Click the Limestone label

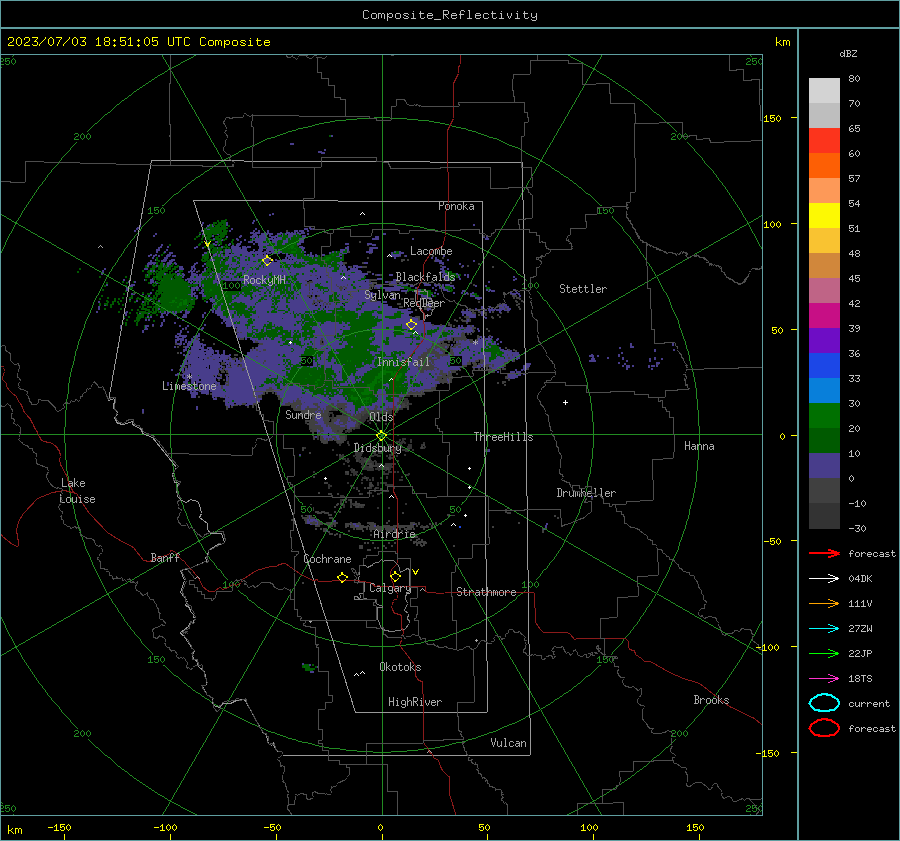[189, 386]
